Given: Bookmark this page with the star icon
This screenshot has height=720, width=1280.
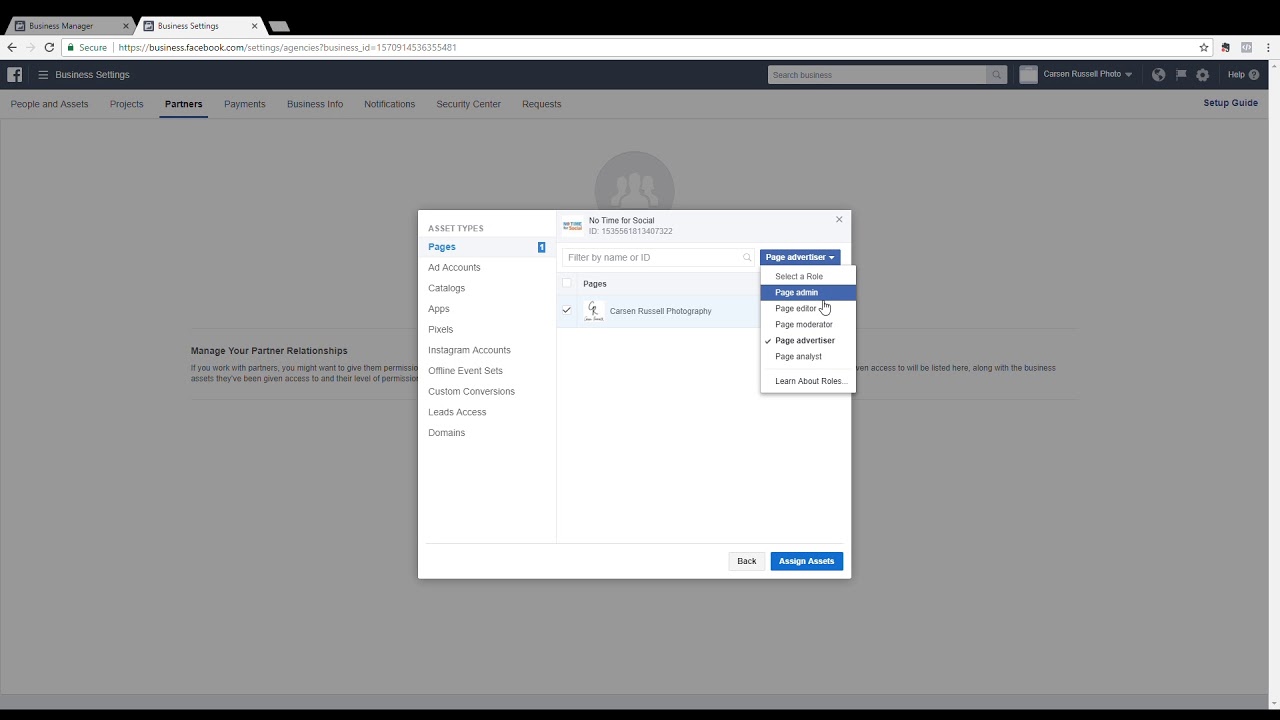Looking at the screenshot, I should click(x=1204, y=47).
